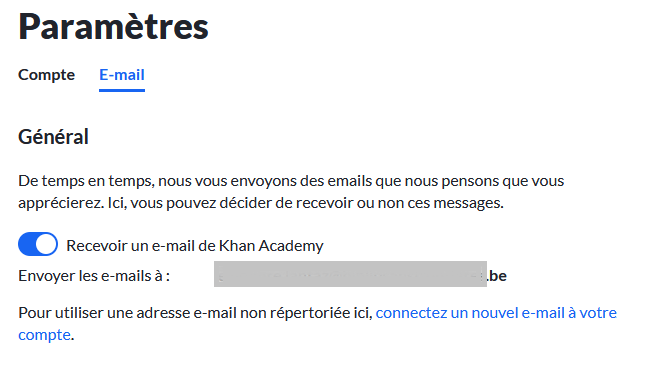Click the greyed-out e-mail address box
Screen dimensions: 646x368
point(350,274)
